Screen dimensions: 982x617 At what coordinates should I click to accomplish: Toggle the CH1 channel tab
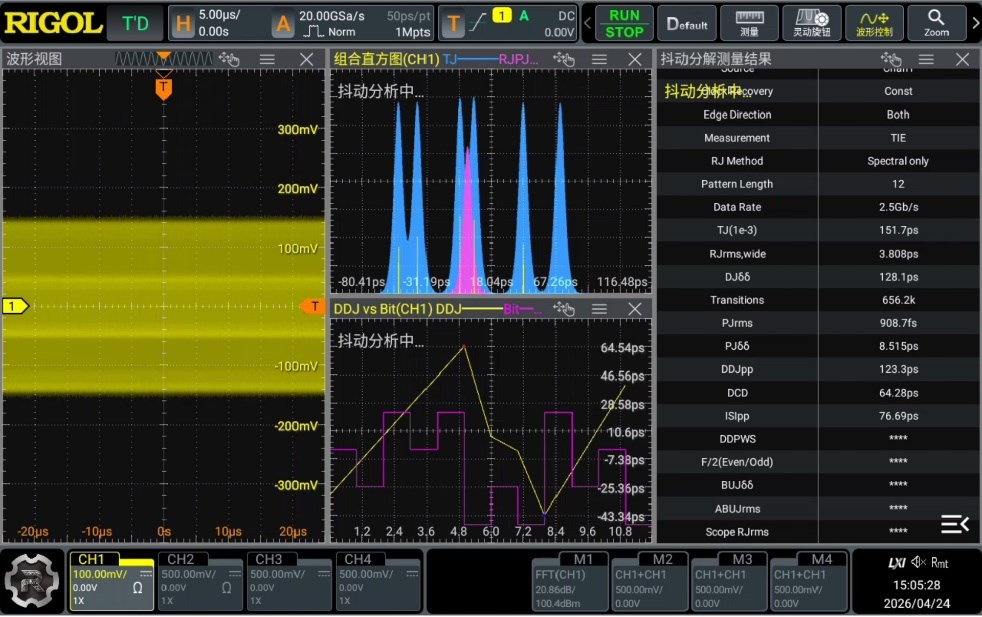pyautogui.click(x=111, y=581)
